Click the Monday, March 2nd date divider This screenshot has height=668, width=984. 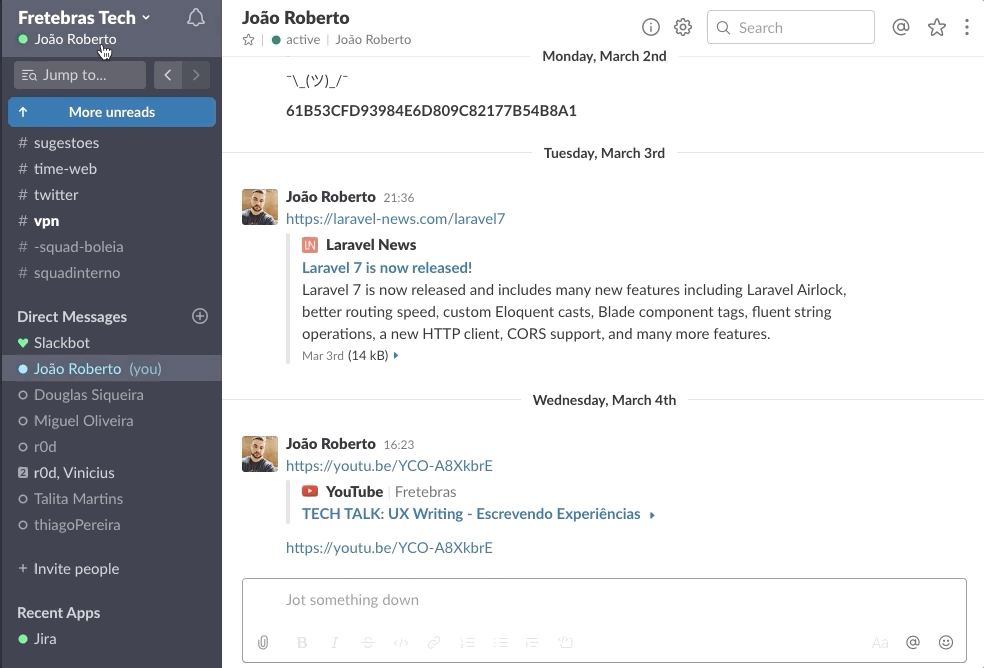(604, 57)
